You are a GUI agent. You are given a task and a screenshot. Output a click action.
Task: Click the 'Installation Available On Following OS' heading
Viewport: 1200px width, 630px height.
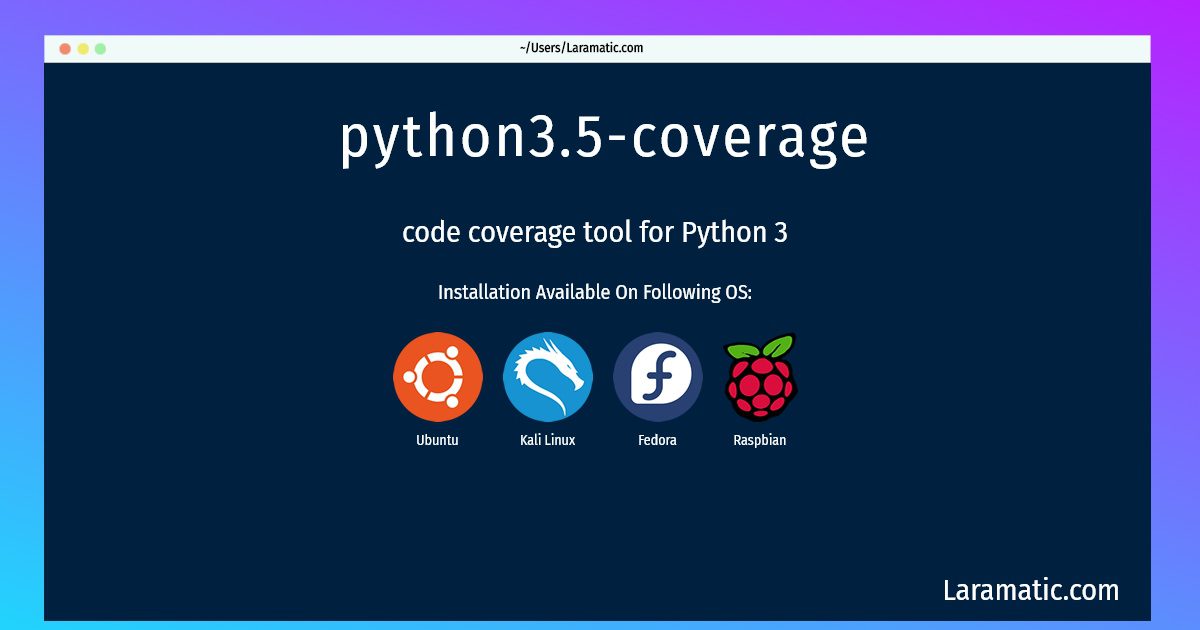coord(594,292)
